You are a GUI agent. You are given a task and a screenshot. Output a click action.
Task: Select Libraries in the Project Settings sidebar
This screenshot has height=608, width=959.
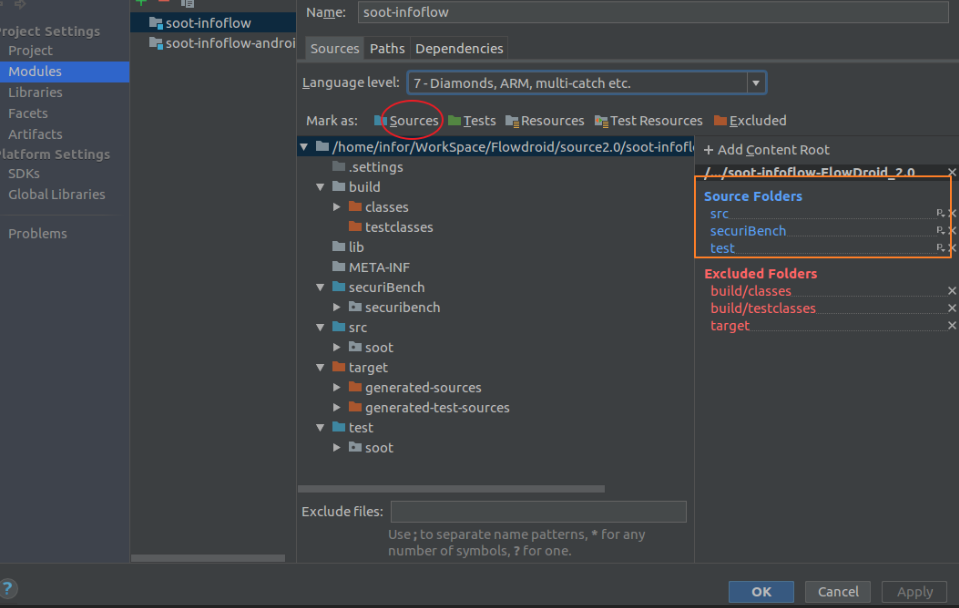(36, 92)
